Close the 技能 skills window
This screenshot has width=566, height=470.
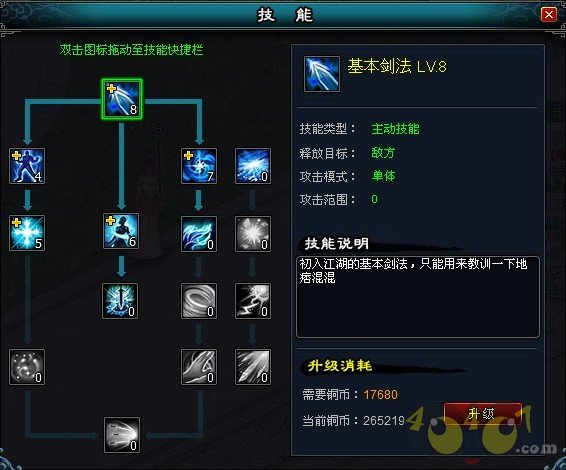pos(549,14)
